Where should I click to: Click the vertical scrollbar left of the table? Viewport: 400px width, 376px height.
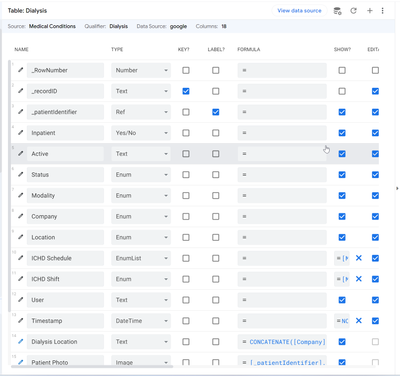pos(9,186)
